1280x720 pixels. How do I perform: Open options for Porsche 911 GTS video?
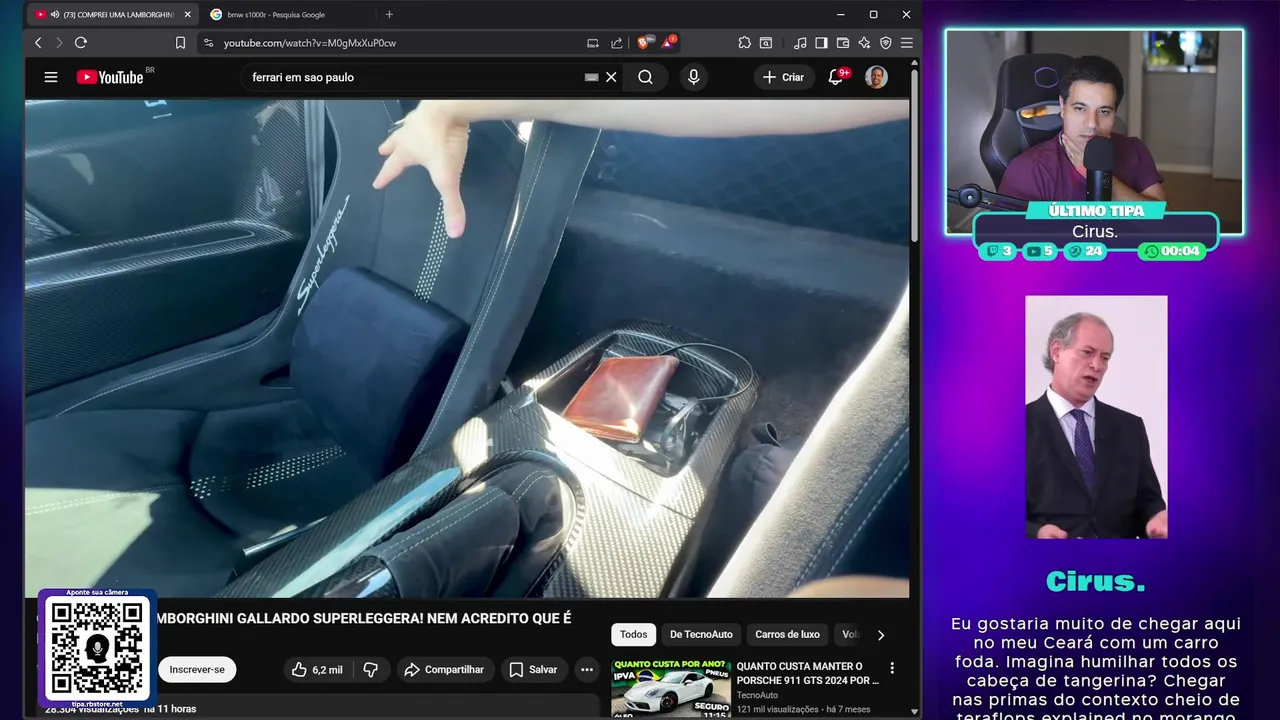click(x=892, y=668)
